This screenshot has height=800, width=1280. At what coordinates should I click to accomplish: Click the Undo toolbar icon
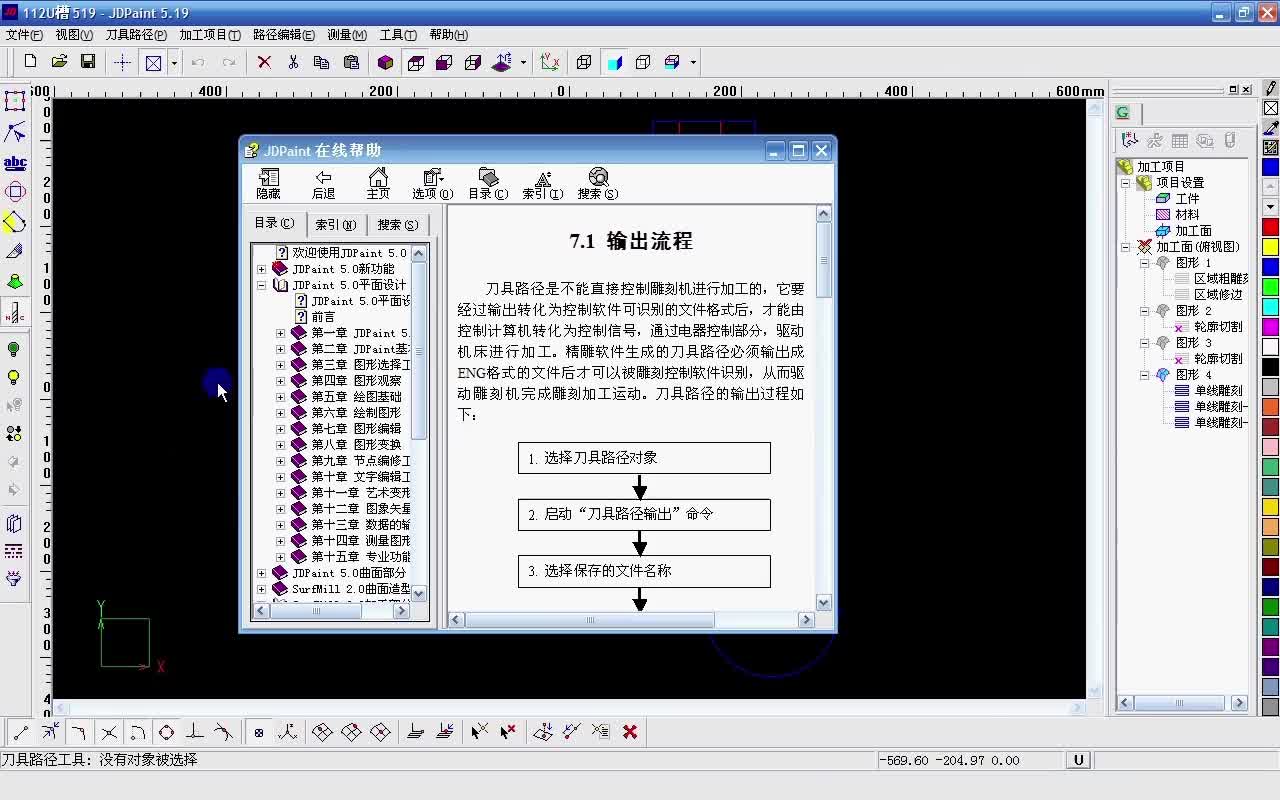(x=198, y=62)
